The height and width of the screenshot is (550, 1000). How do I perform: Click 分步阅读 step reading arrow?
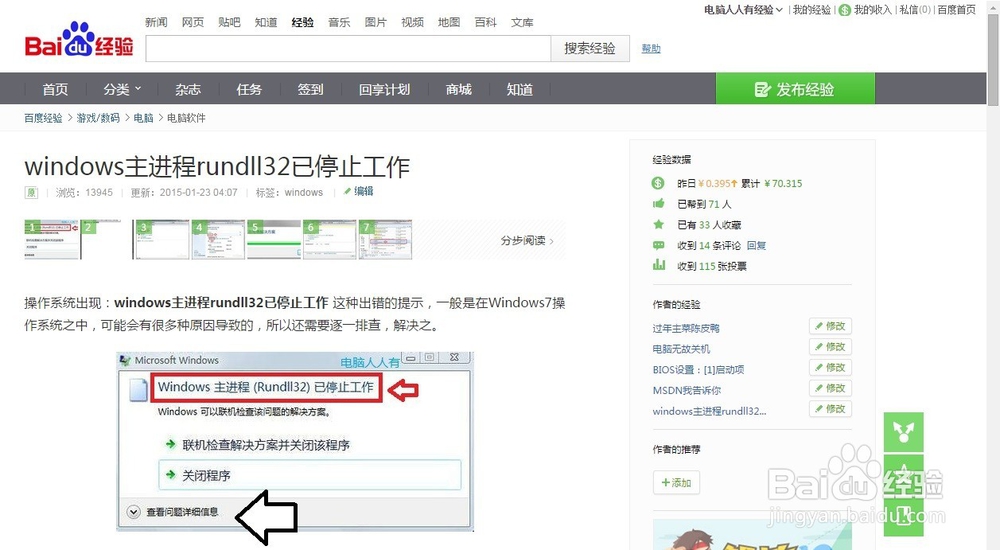[527, 241]
